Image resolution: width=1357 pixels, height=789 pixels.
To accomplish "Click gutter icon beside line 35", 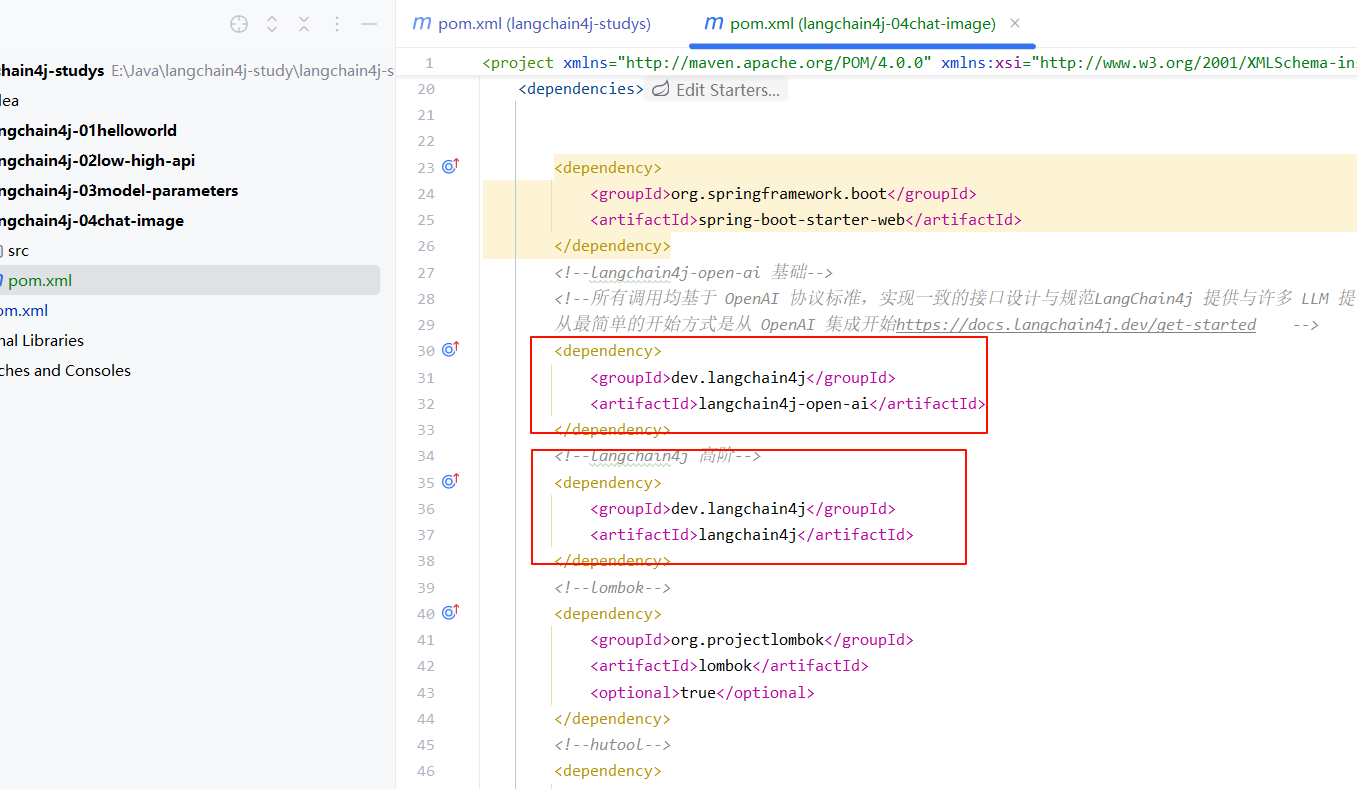I will click(450, 482).
